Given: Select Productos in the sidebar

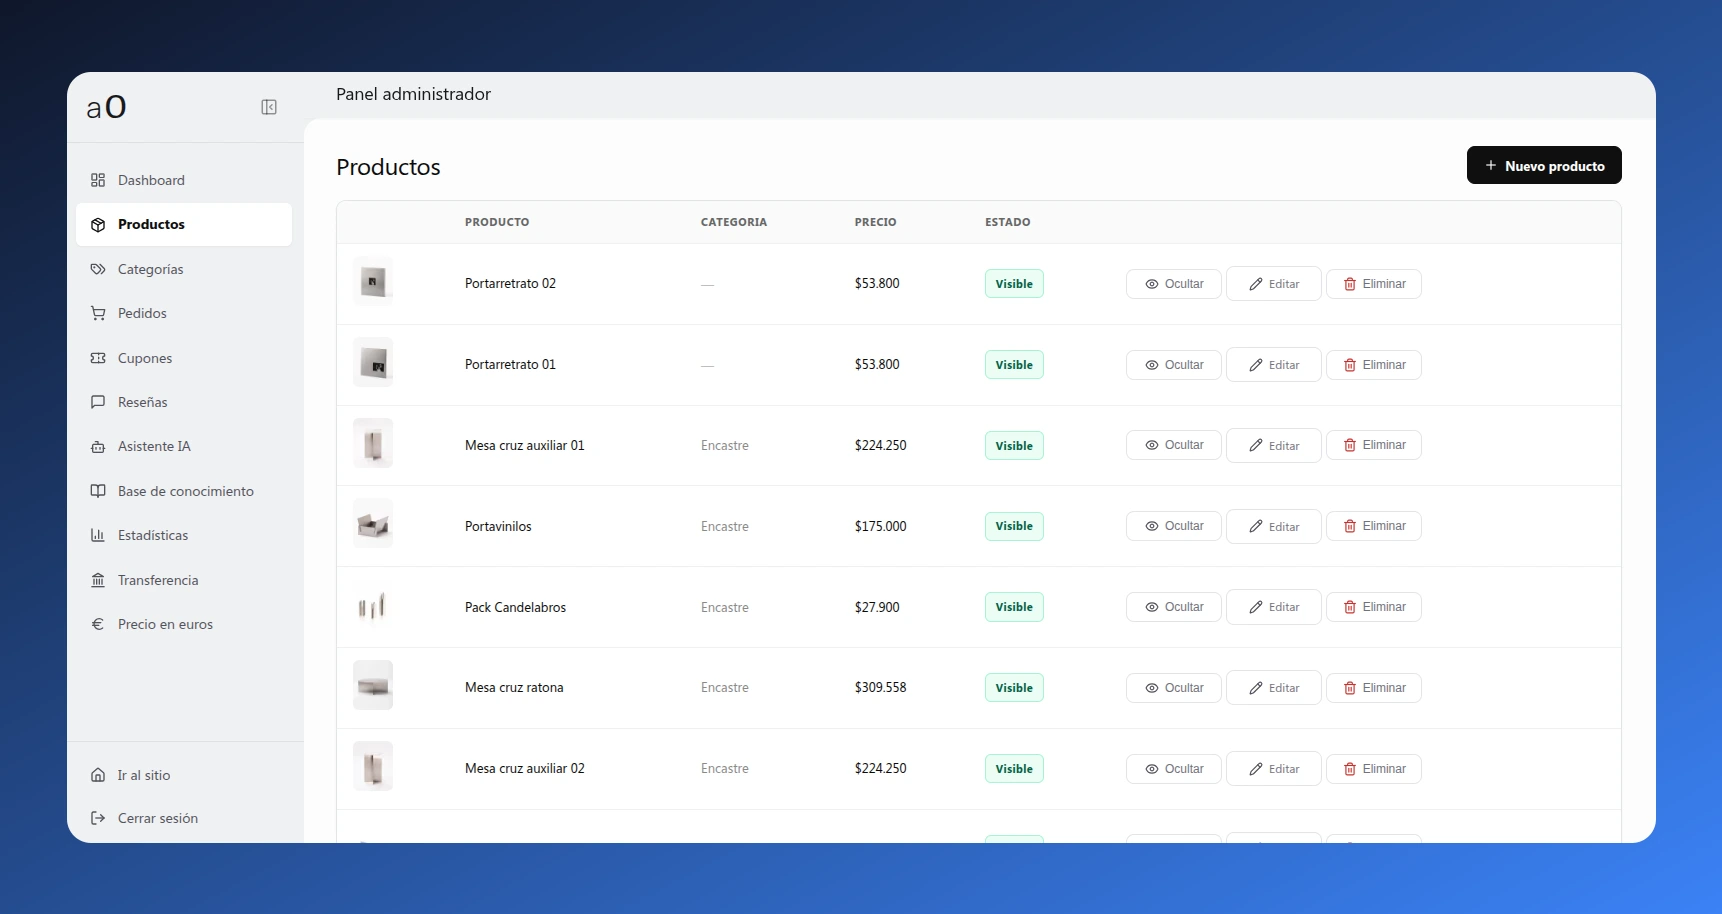Looking at the screenshot, I should coord(184,224).
